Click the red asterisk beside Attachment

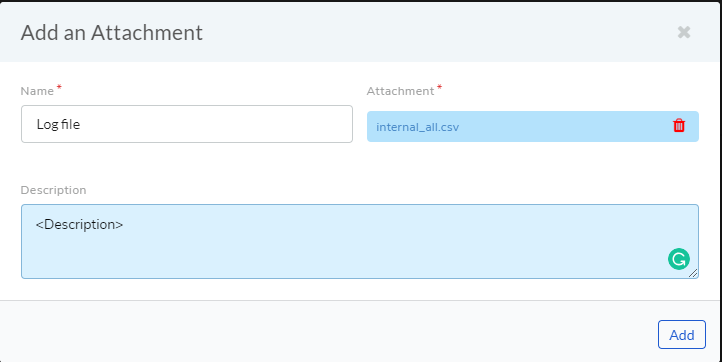point(439,88)
